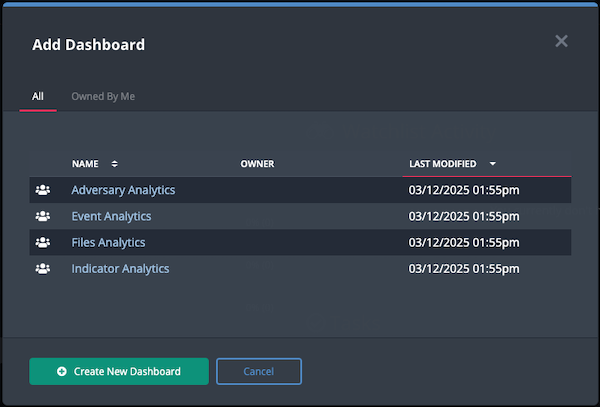Toggle the Name column sort arrows
The width and height of the screenshot is (600, 407).
[x=114, y=164]
